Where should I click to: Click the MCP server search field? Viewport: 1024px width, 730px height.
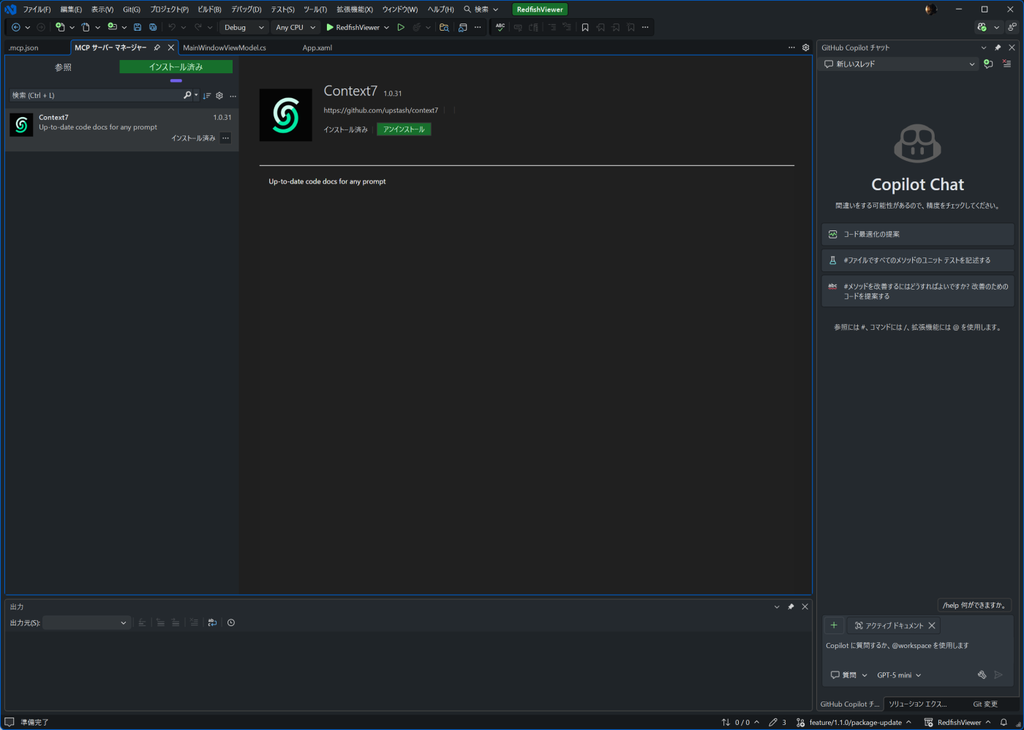pos(95,95)
